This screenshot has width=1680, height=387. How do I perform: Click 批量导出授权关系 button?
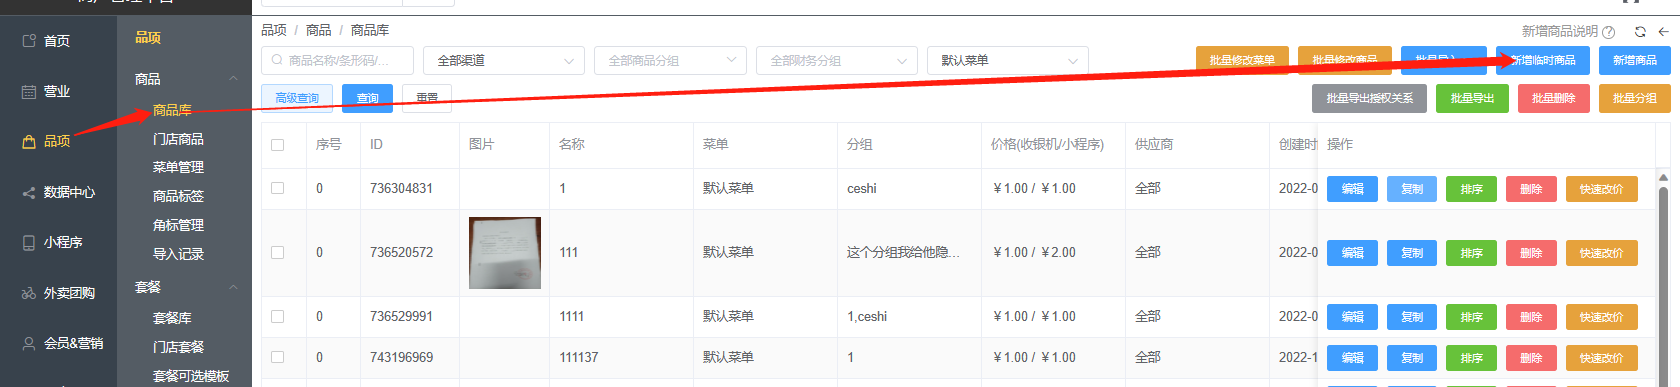pyautogui.click(x=1369, y=98)
